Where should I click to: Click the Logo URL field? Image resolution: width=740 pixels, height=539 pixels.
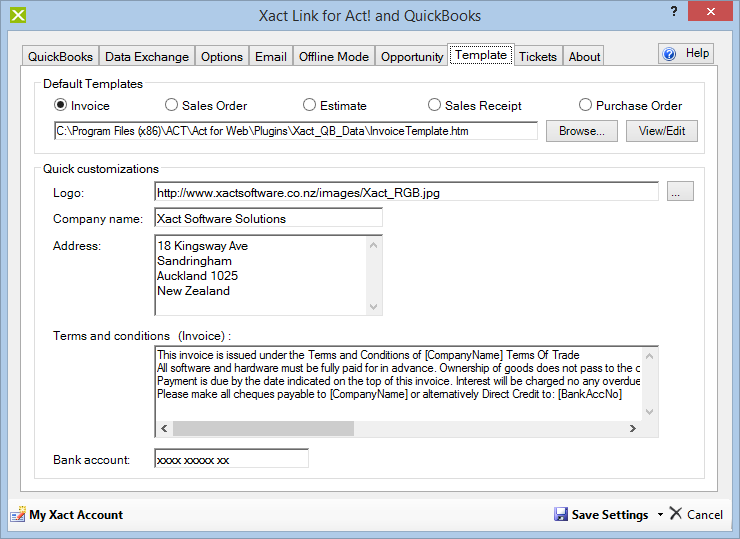pos(406,192)
